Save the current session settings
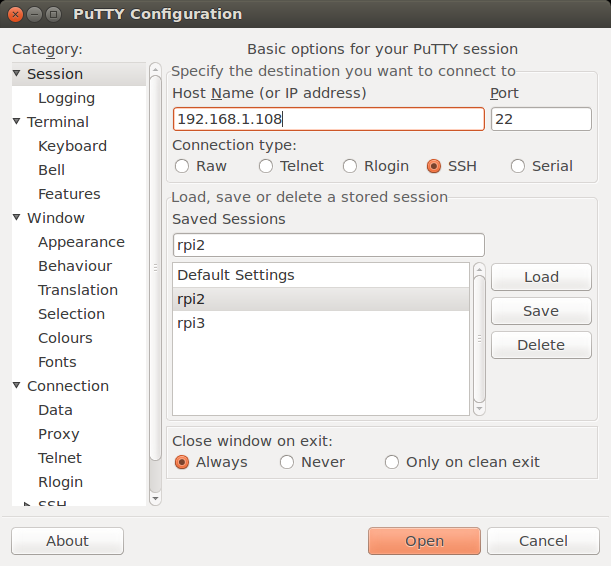The image size is (611, 566). 541,311
